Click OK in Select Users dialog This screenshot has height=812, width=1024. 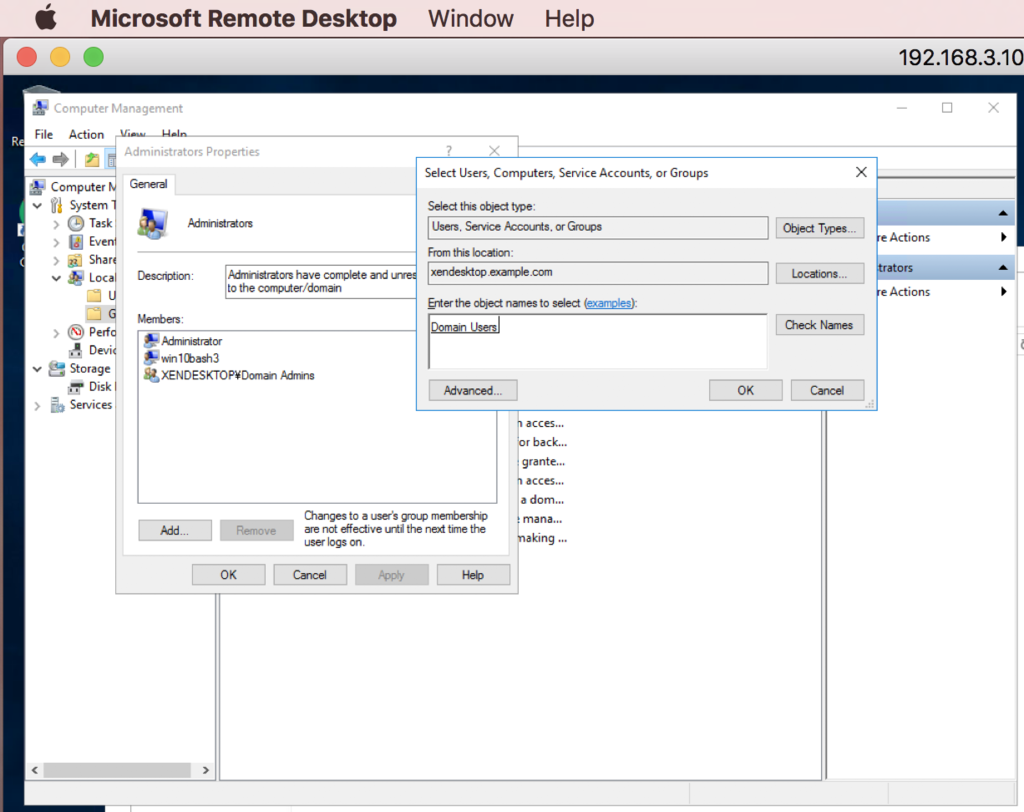click(745, 390)
